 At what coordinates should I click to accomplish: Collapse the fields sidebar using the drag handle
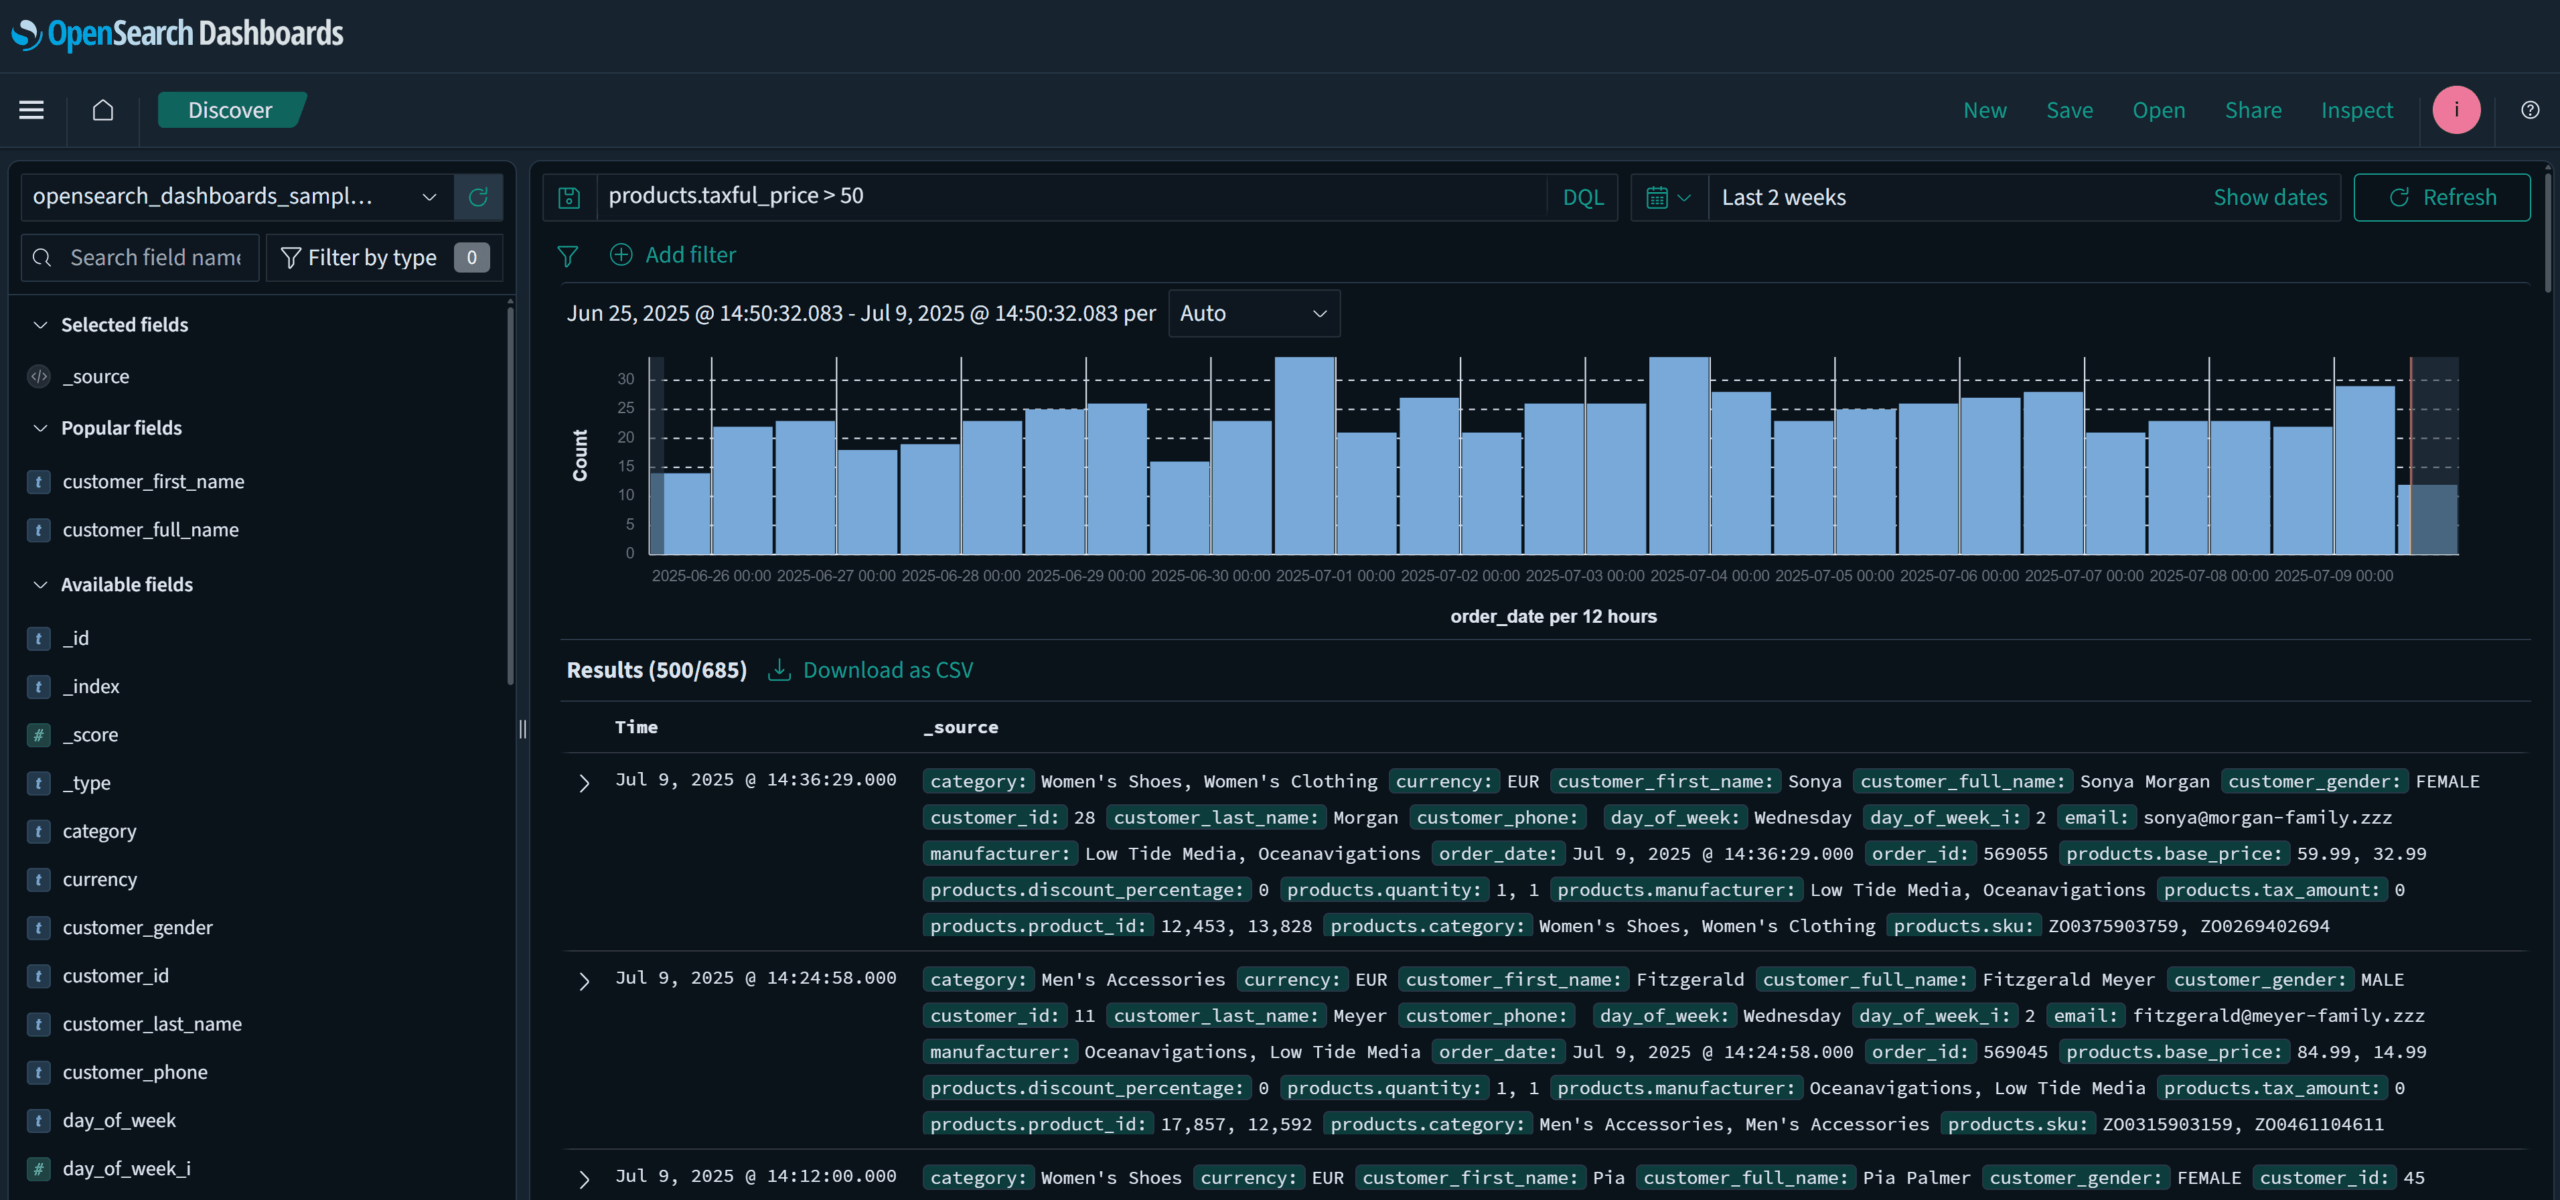point(523,730)
